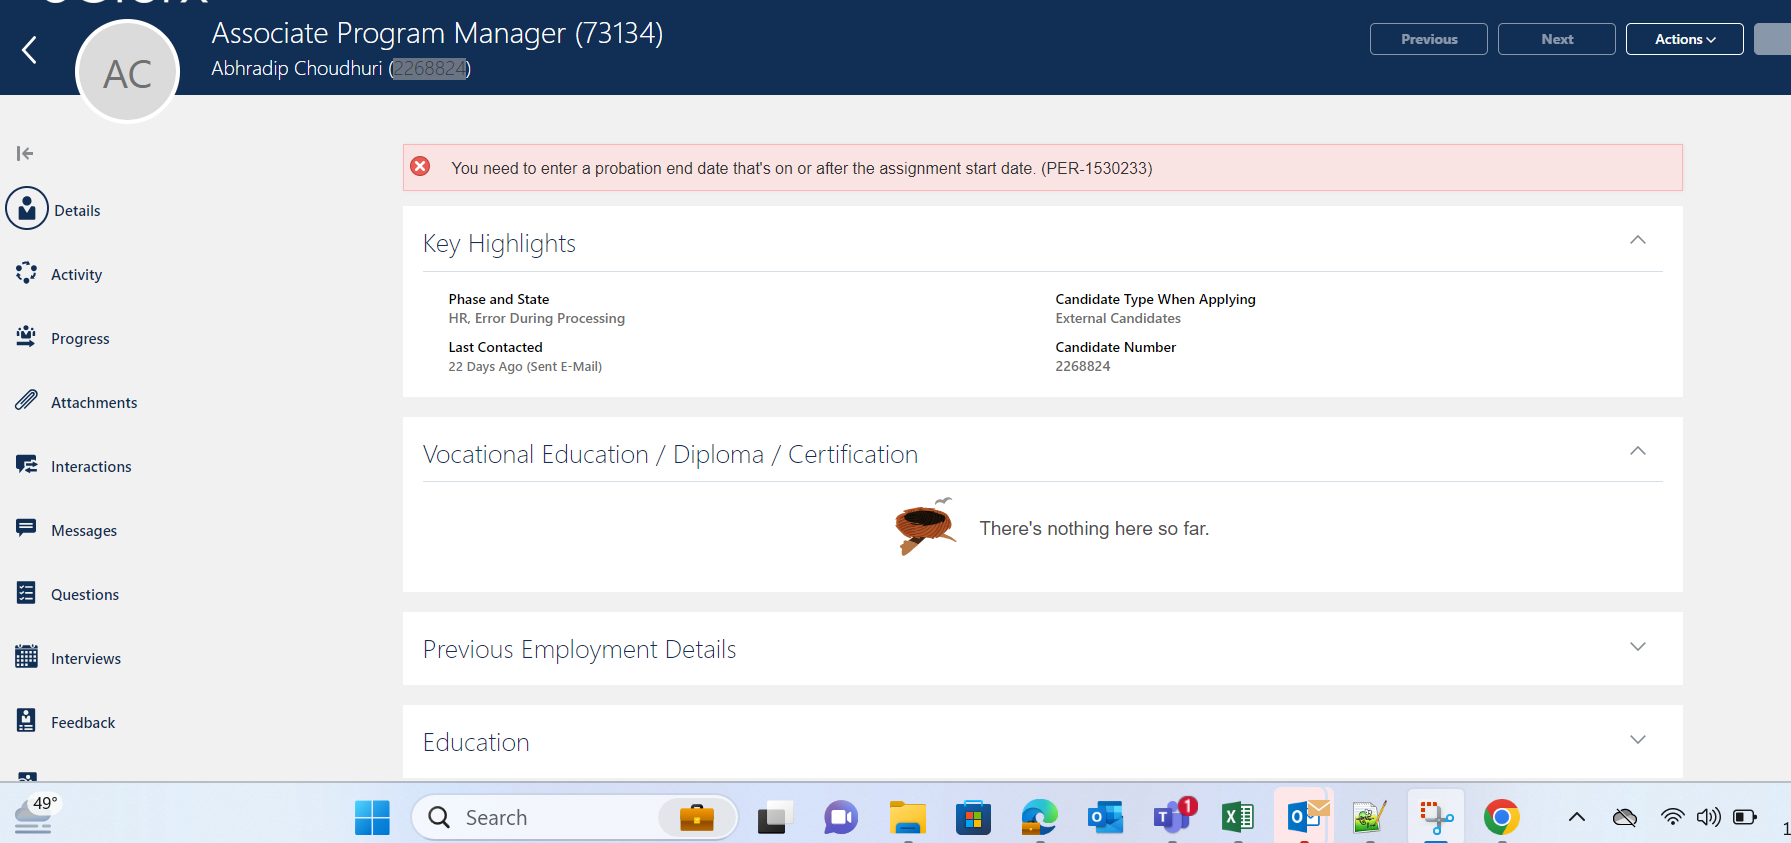
Task: Go back using the header back arrow
Action: click(30, 50)
